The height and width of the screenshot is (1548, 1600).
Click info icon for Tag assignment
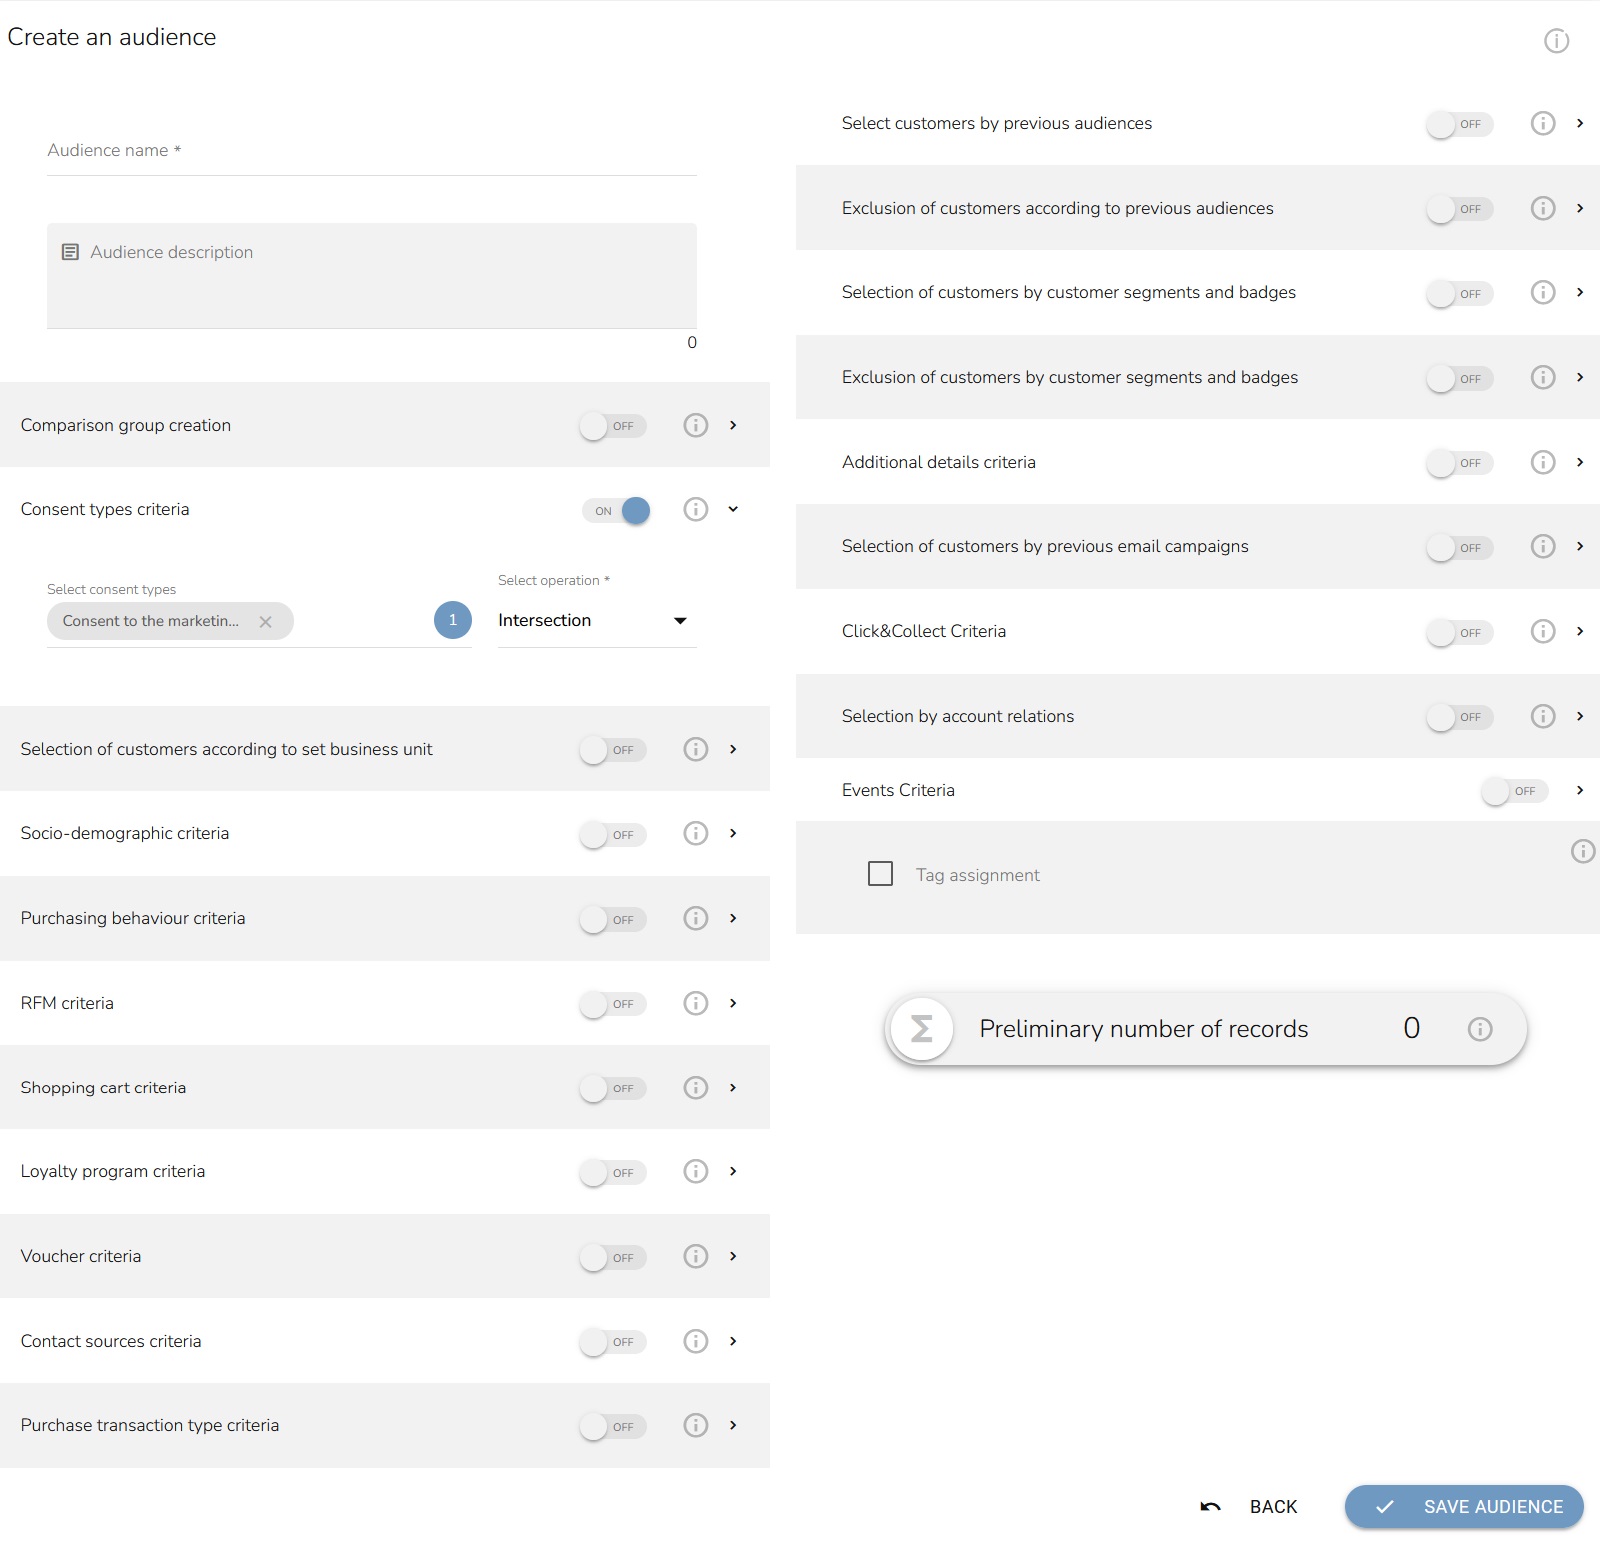[1582, 851]
